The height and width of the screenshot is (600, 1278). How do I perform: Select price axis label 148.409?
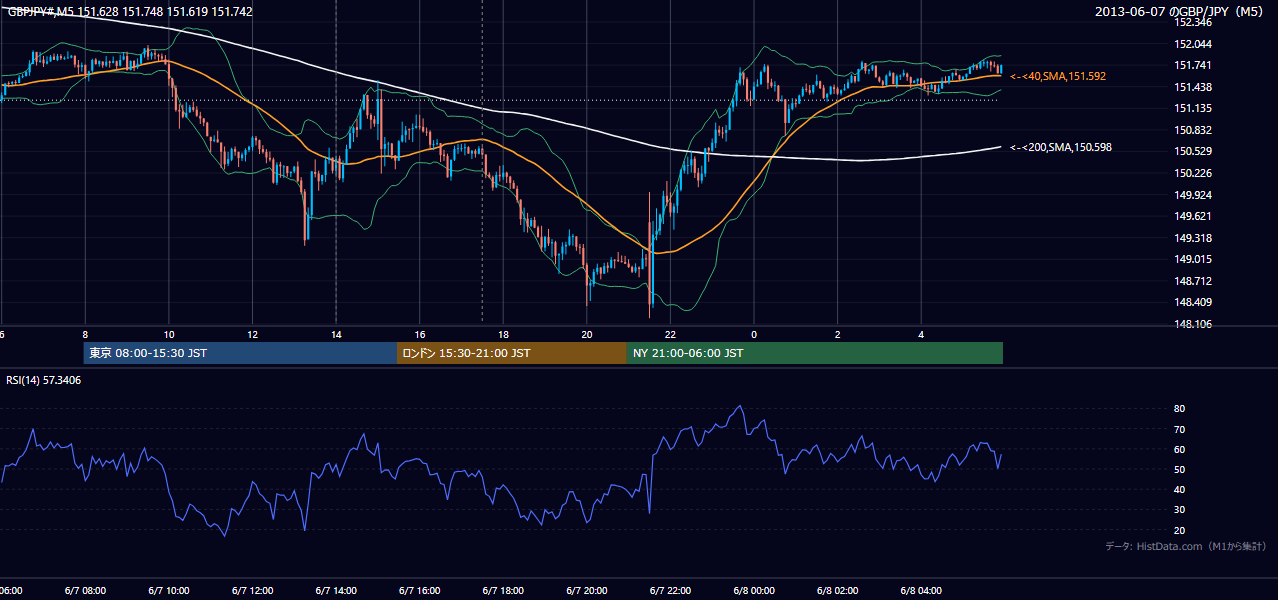point(1192,302)
